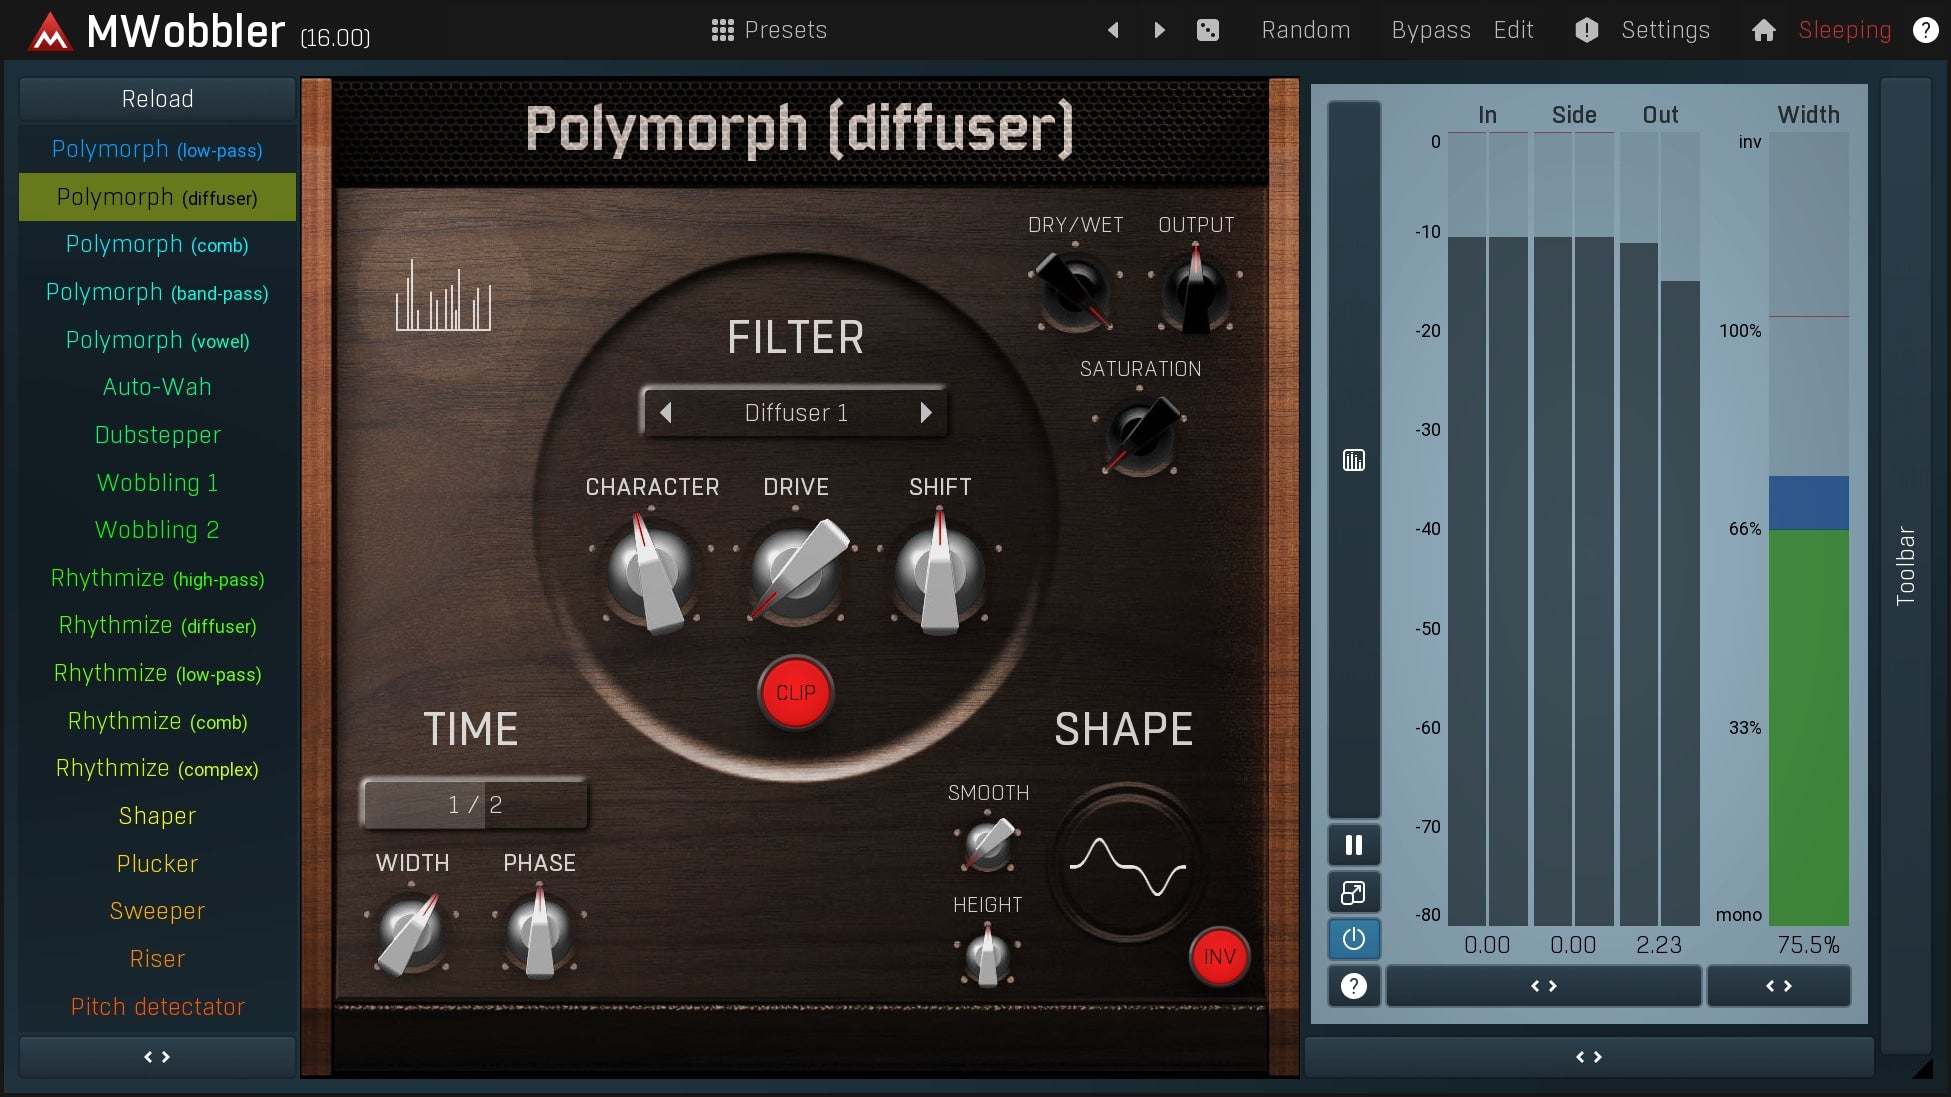Screen dimensions: 1951x1097
Task: Open the Presets browser grid icon
Action: click(x=722, y=29)
